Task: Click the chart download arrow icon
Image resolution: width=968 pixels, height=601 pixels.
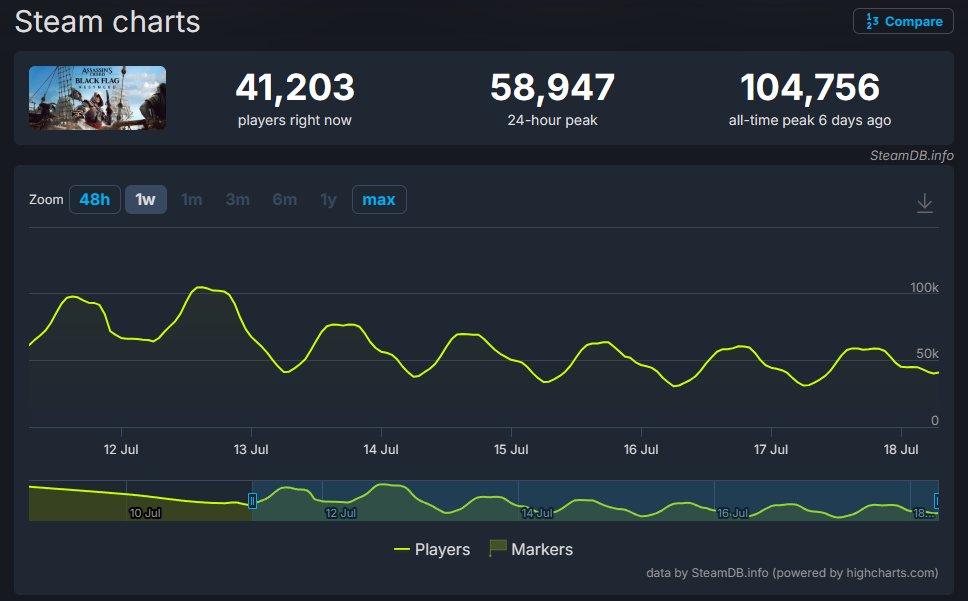Action: [924, 203]
